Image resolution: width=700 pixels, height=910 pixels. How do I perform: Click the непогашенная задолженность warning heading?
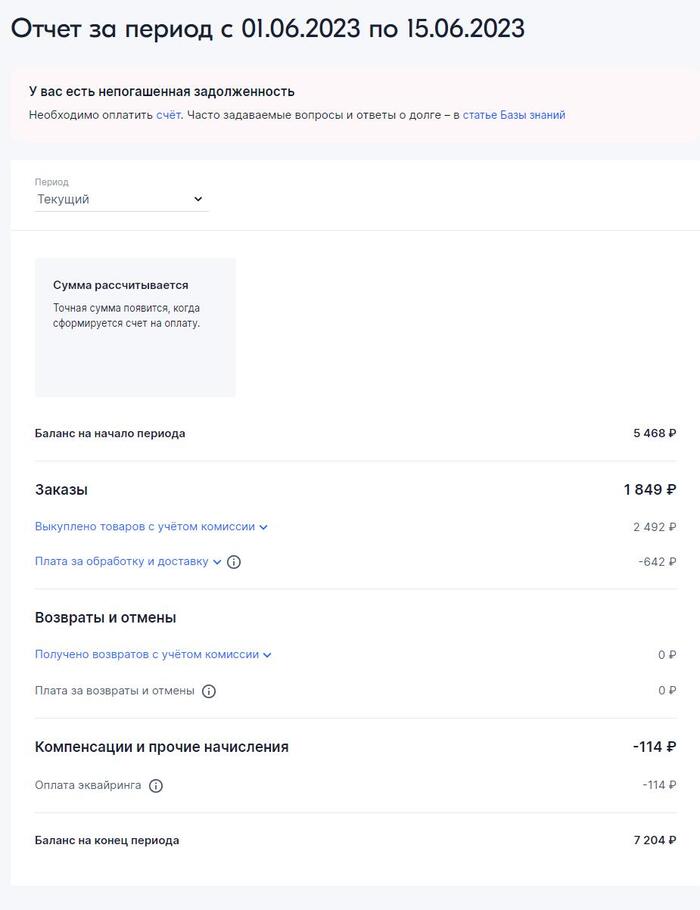[x=161, y=92]
